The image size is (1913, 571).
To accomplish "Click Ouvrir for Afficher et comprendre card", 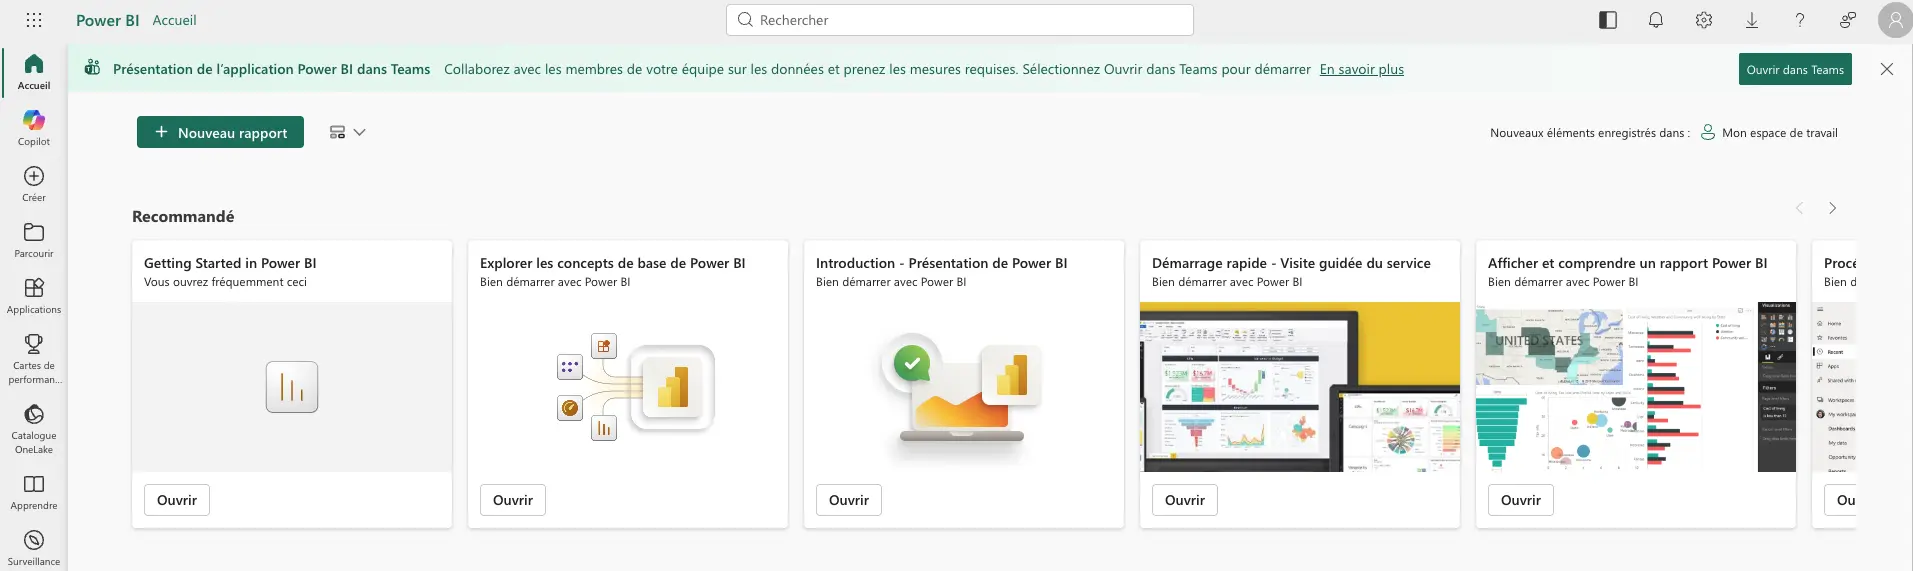I will coord(1521,500).
